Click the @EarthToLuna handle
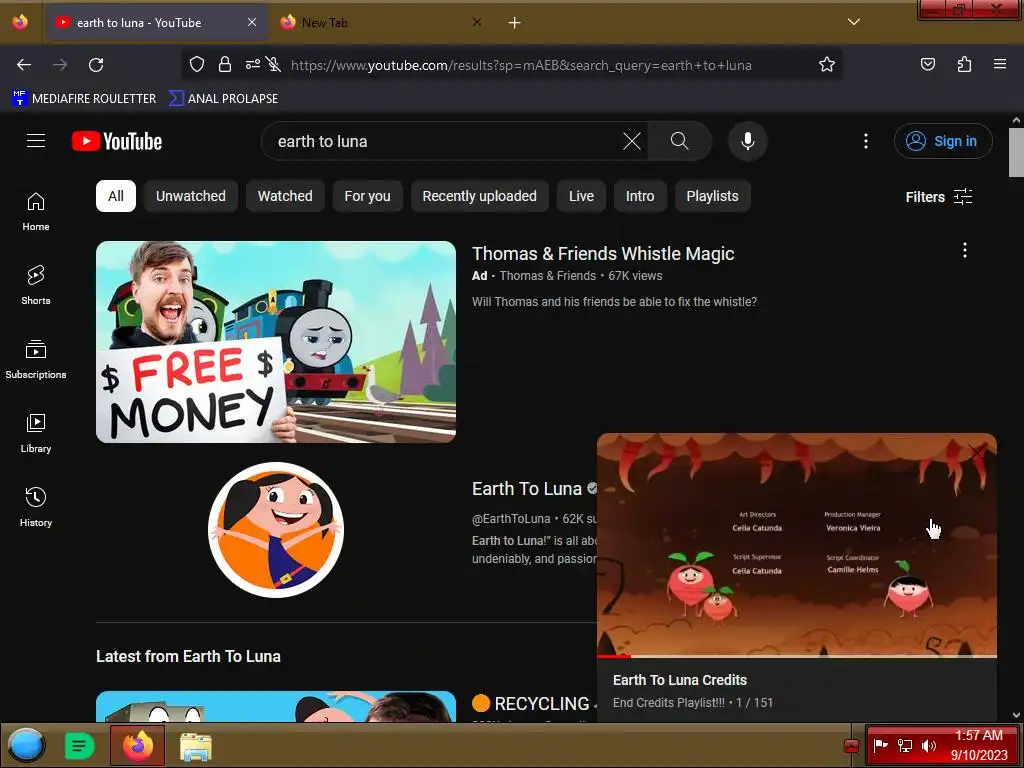The width and height of the screenshot is (1024, 768). tap(511, 519)
